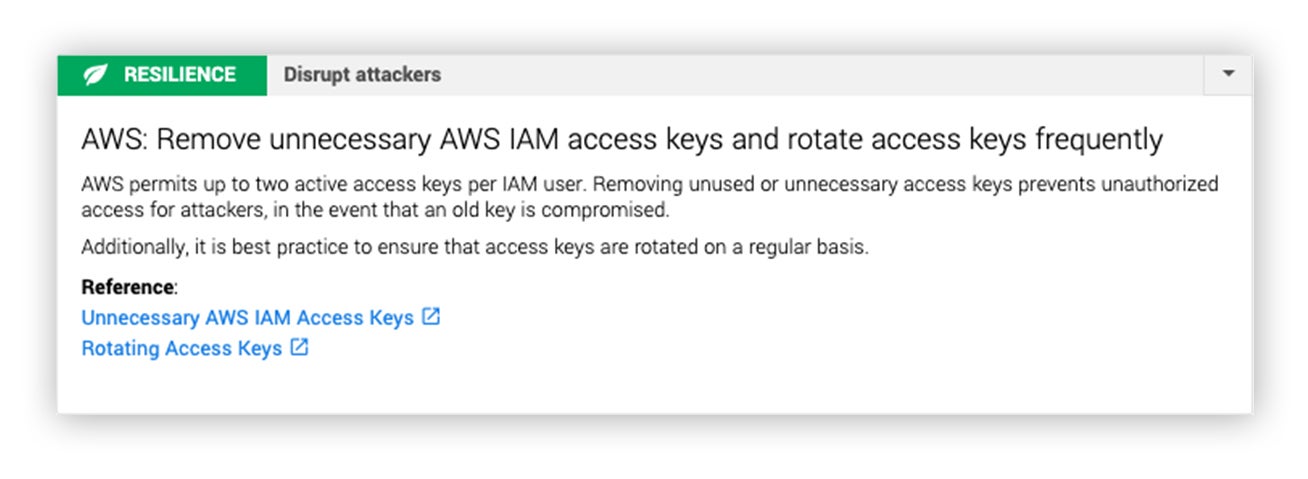Open the Unnecessary AWS IAM Access Keys link
1308x479 pixels.
pyautogui.click(x=247, y=318)
